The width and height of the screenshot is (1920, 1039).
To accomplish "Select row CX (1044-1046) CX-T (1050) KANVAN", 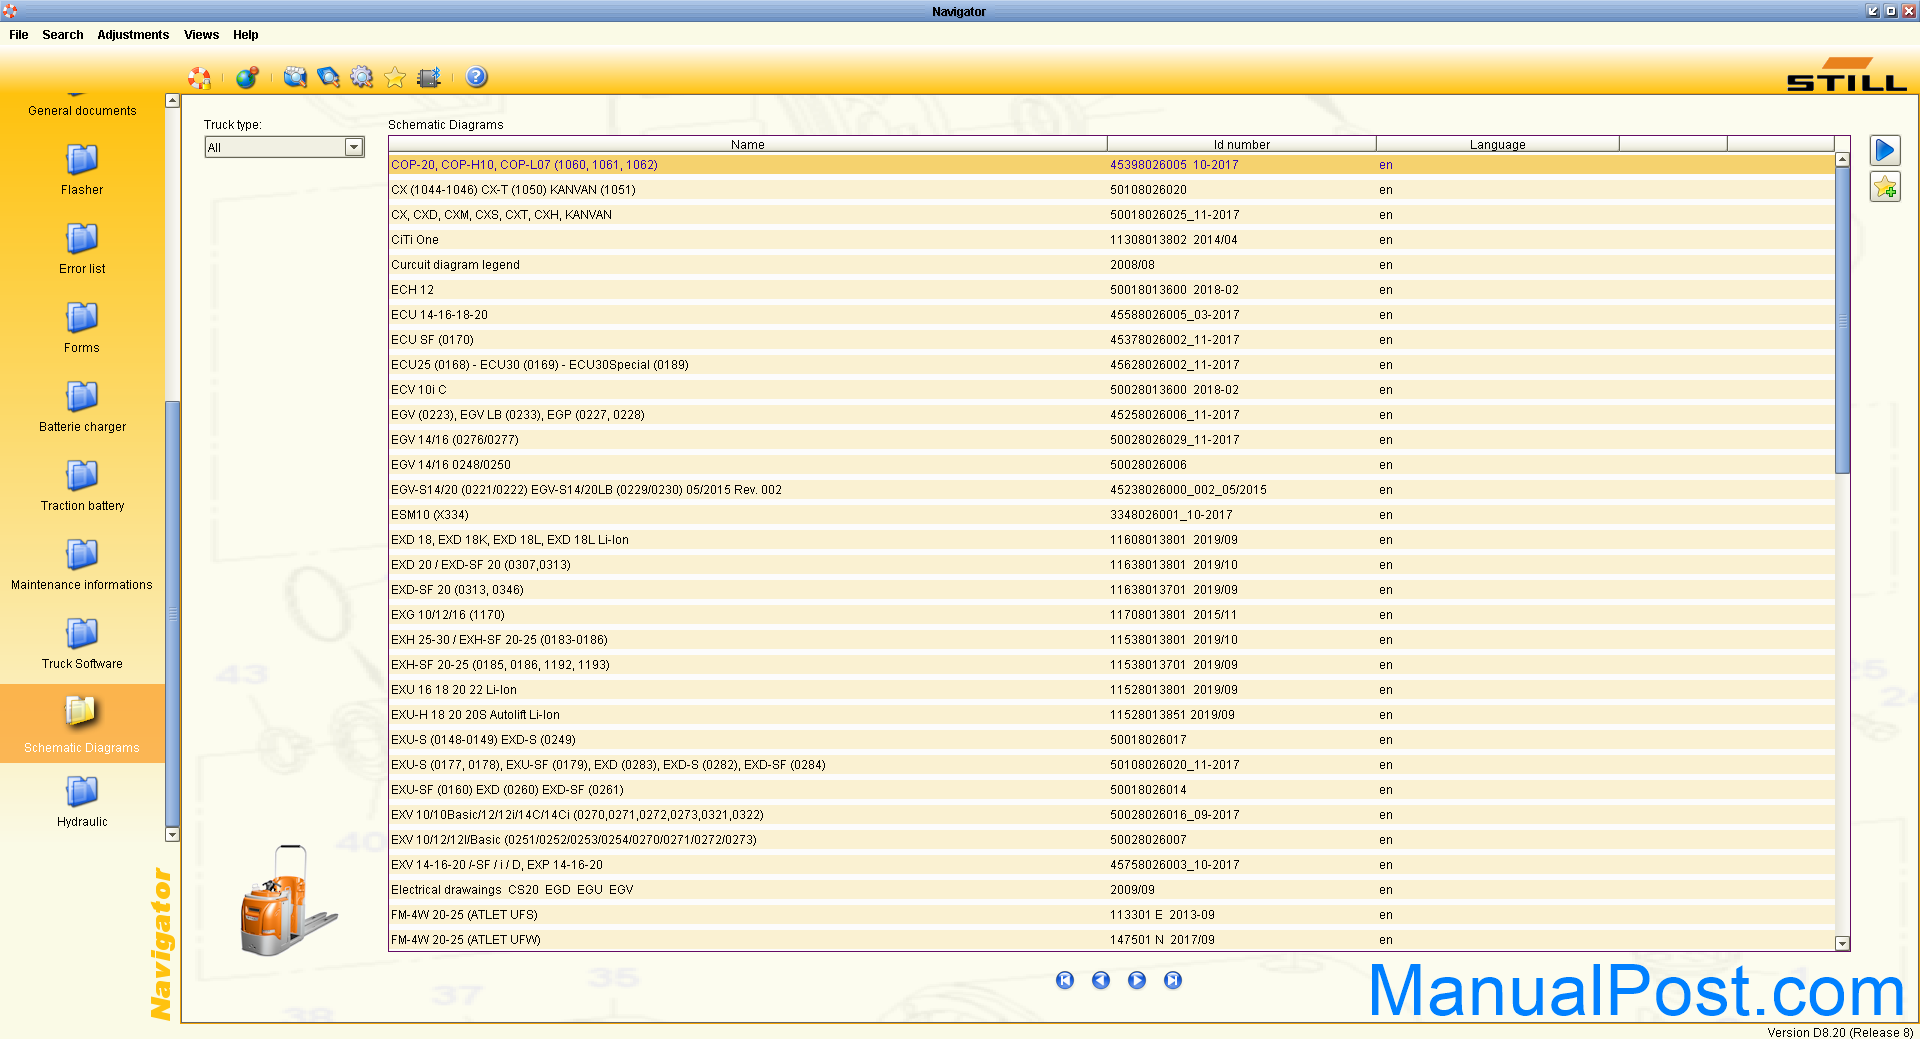I will tap(1112, 190).
